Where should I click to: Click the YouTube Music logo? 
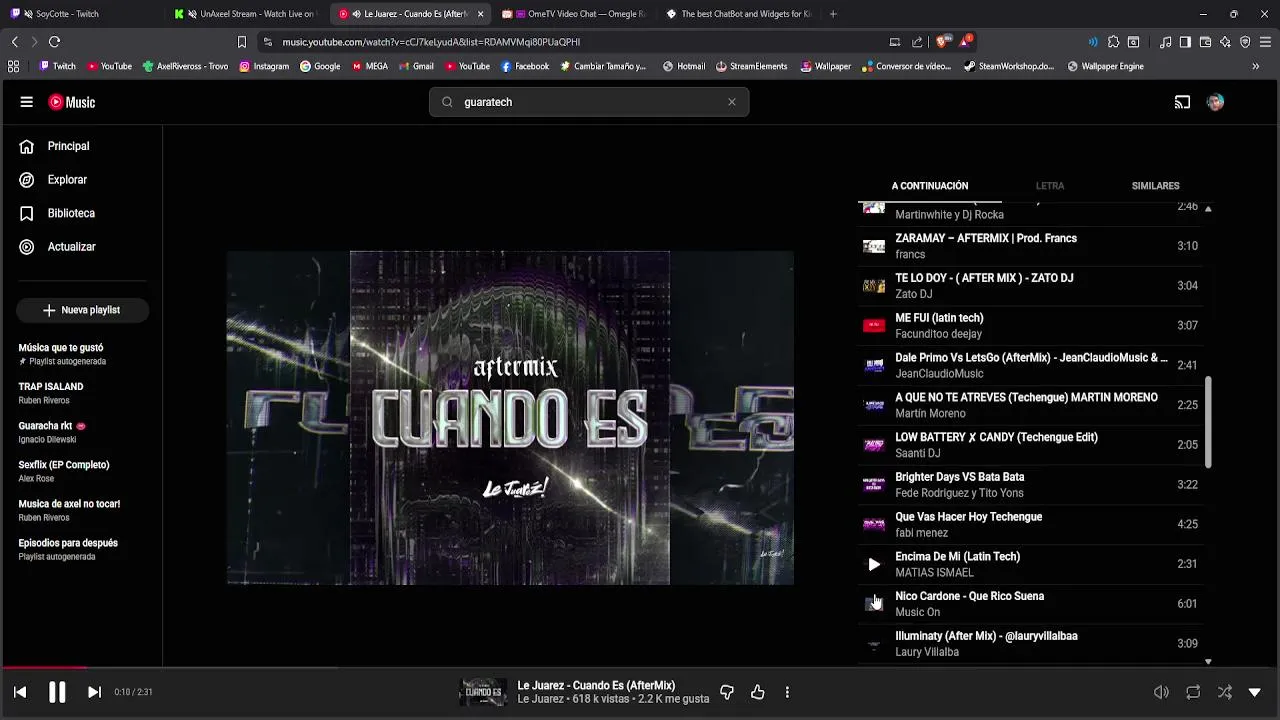[x=72, y=102]
